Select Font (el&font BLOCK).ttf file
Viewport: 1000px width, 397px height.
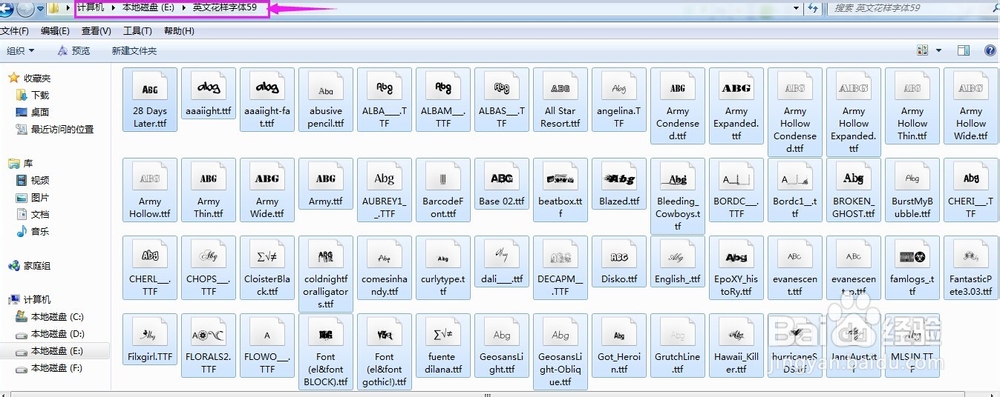pos(325,352)
